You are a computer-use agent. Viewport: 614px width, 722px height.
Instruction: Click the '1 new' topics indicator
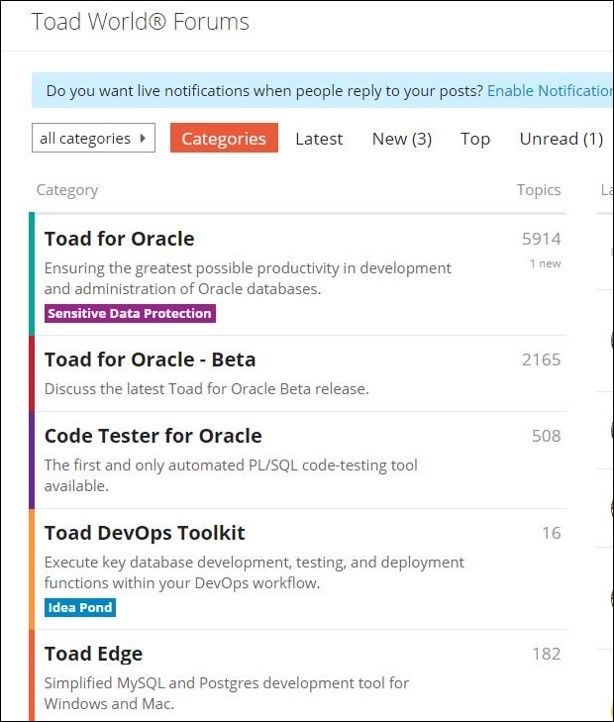pos(545,263)
